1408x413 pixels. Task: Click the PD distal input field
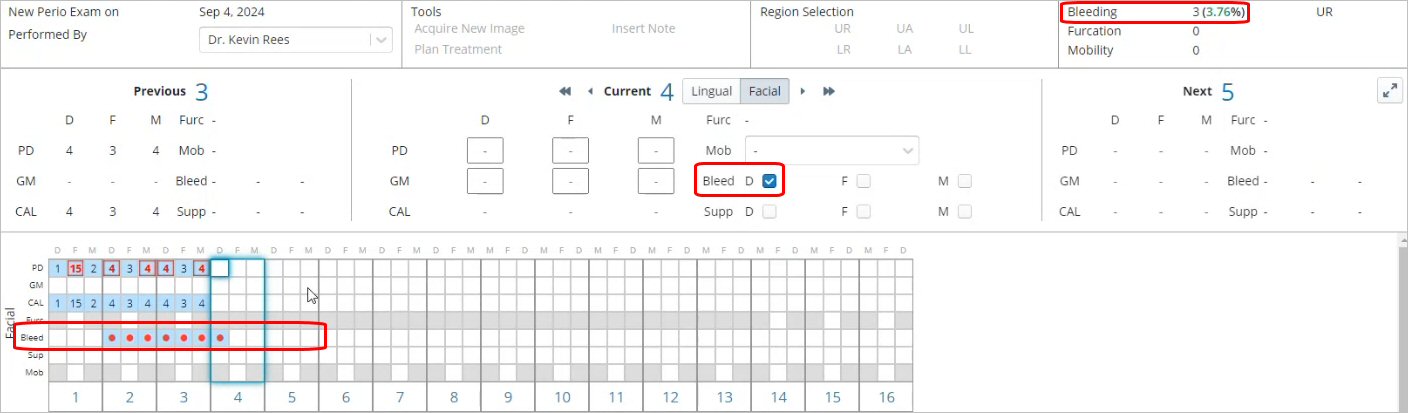click(x=485, y=151)
